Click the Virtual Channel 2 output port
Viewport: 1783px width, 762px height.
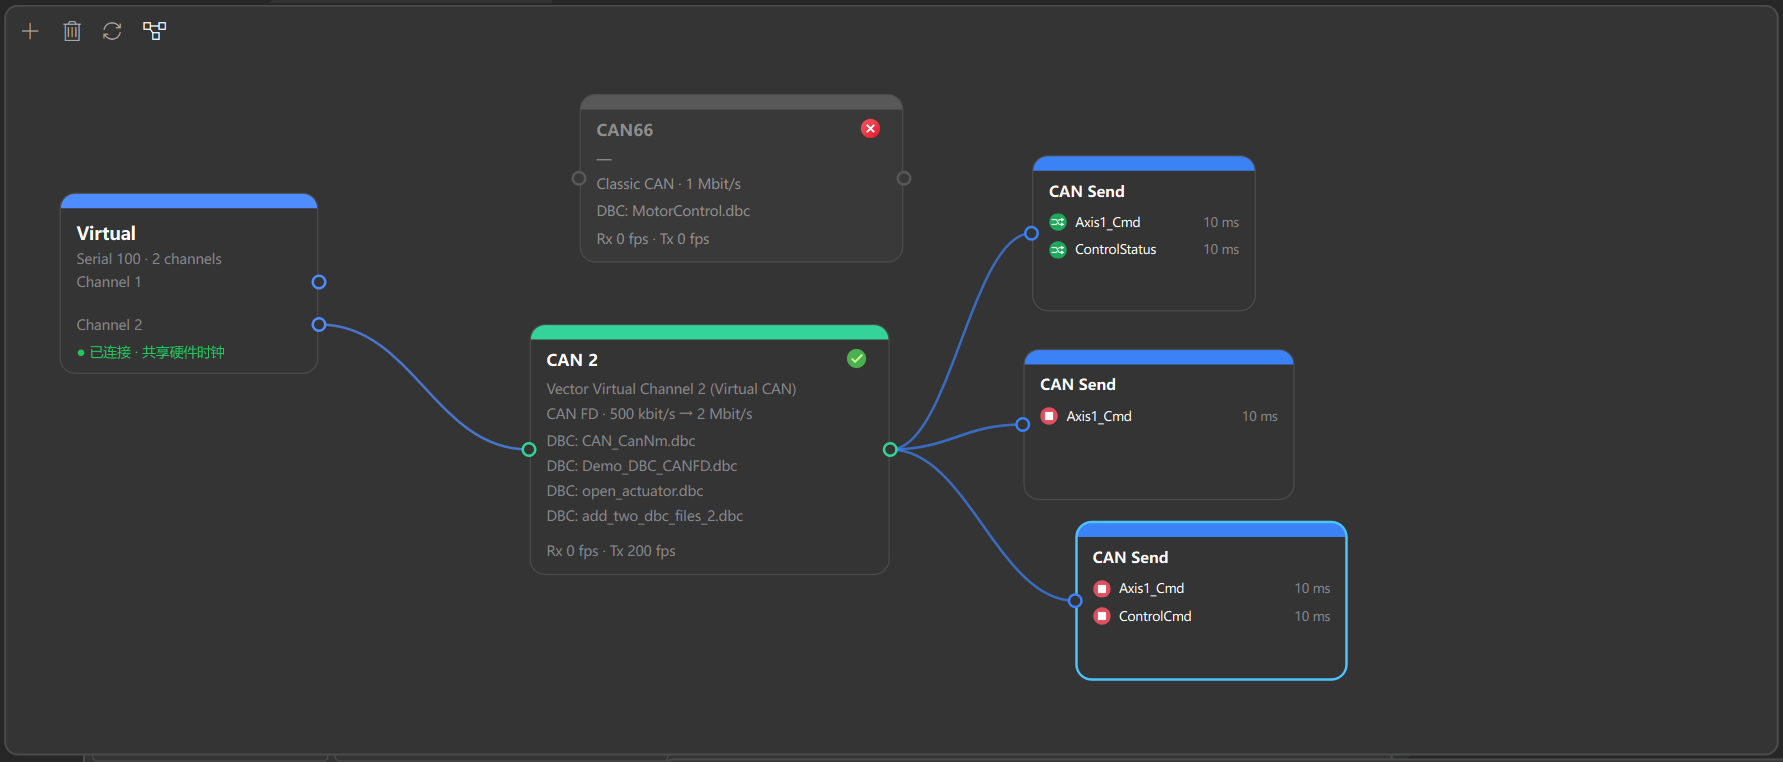pos(319,324)
